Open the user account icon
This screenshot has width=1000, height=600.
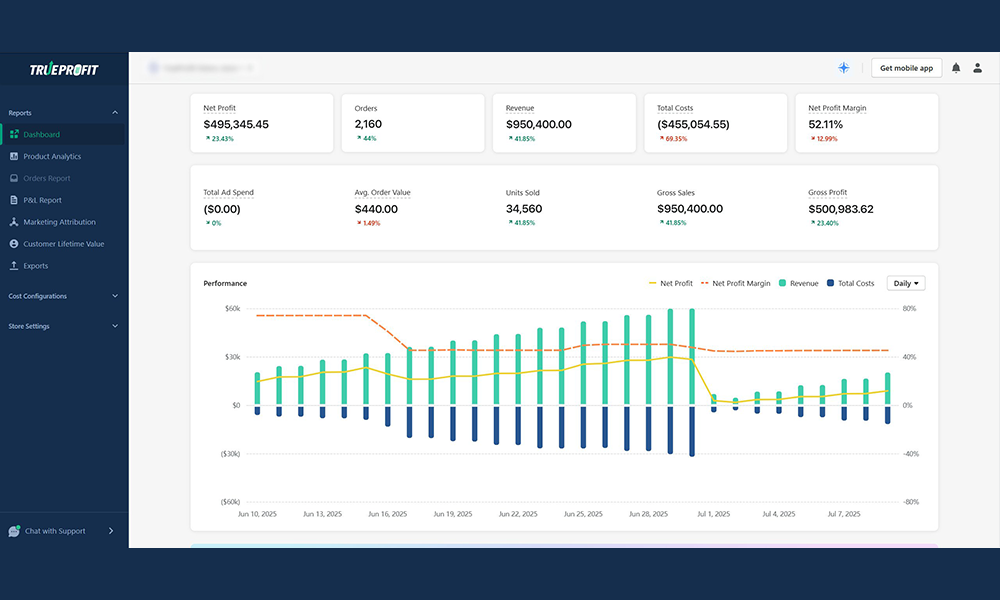click(978, 67)
